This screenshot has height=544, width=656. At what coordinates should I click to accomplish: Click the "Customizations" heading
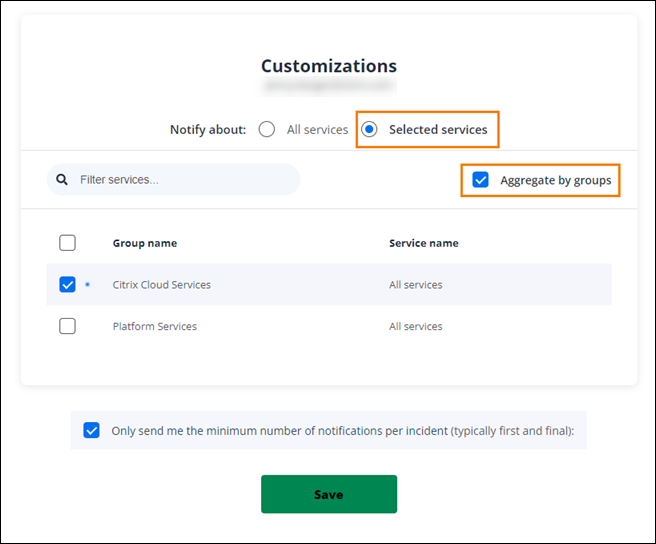click(x=329, y=66)
